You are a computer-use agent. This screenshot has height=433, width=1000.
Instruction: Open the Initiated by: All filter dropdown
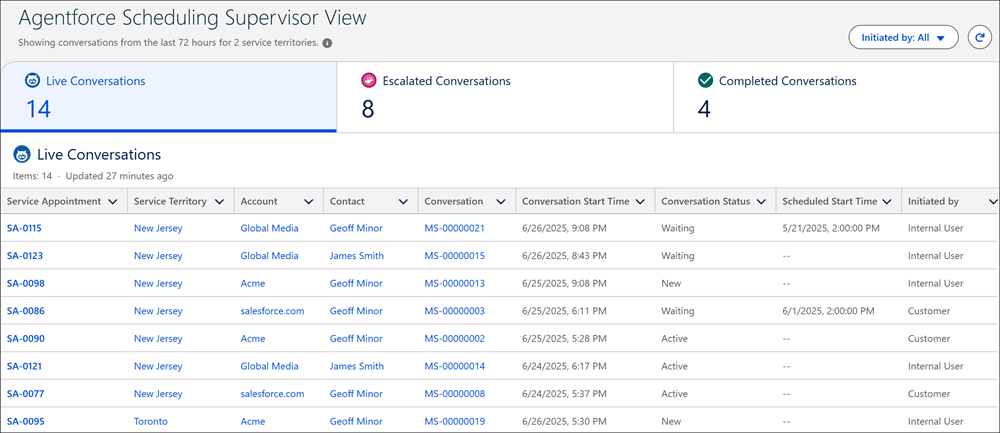click(x=903, y=38)
